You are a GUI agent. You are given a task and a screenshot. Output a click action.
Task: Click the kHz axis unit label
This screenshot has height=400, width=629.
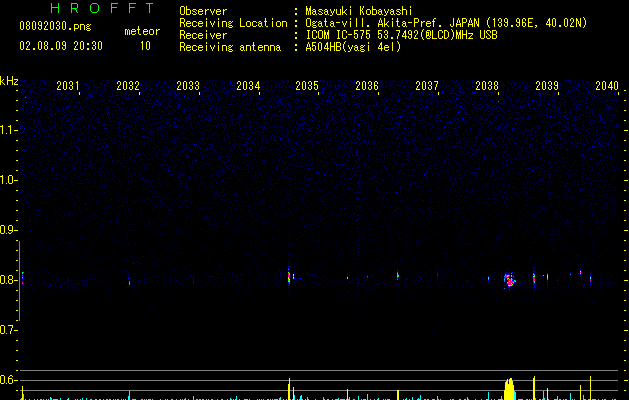[x=9, y=81]
